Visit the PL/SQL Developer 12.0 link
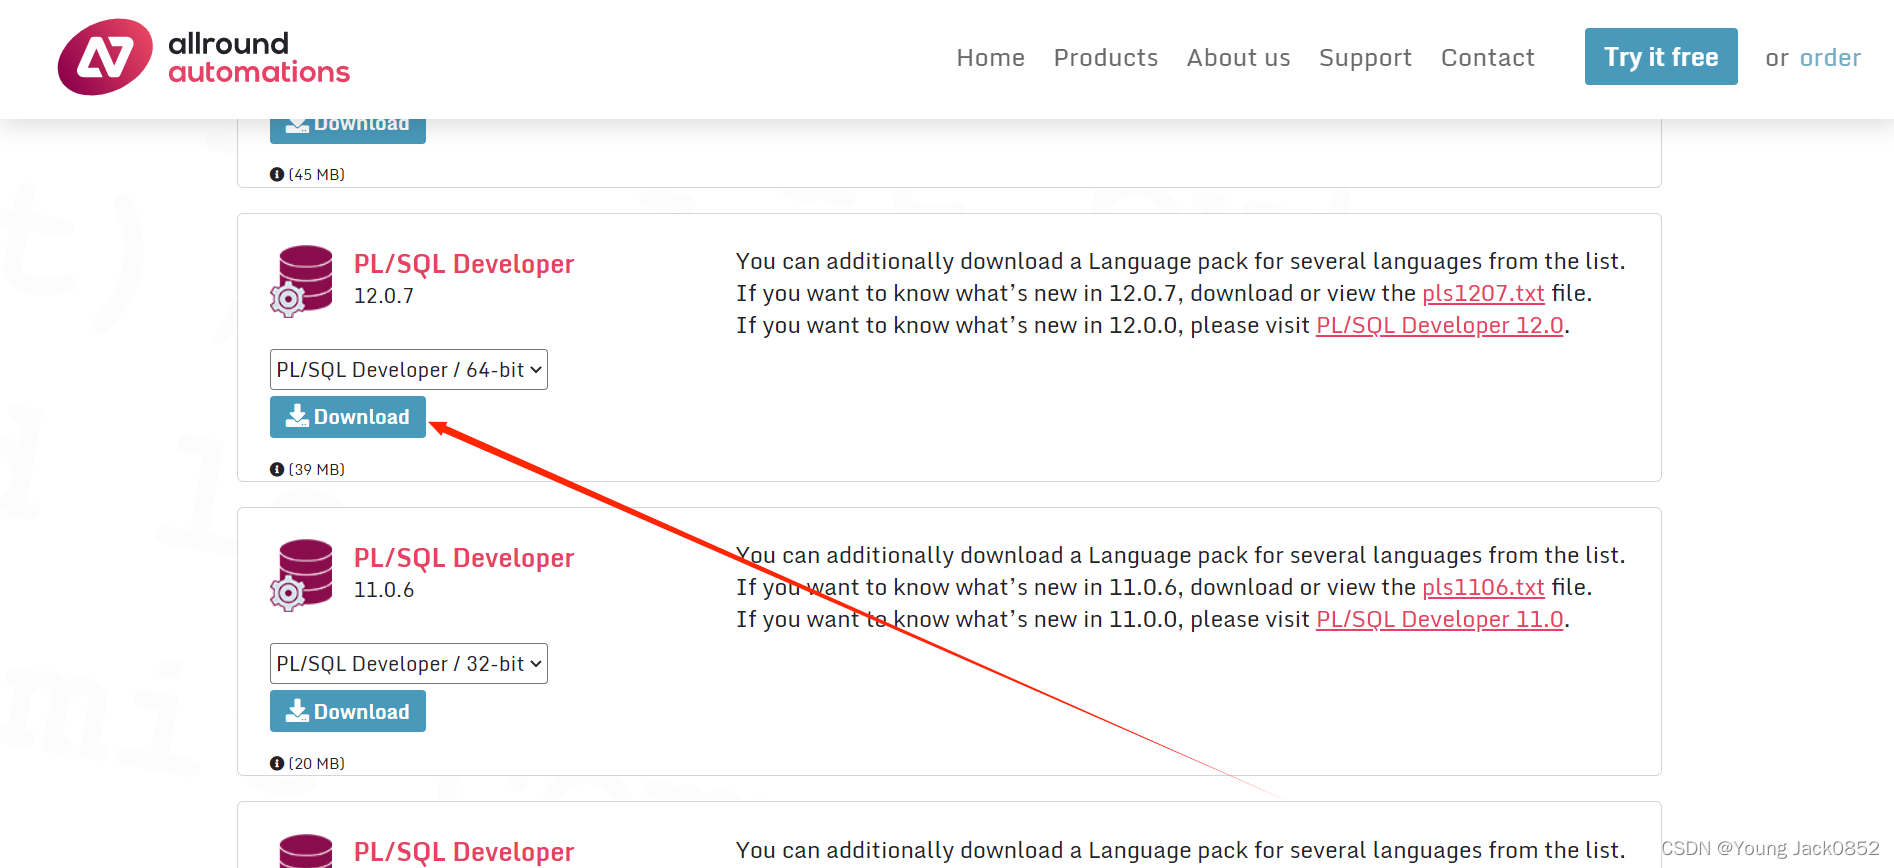 (x=1439, y=325)
